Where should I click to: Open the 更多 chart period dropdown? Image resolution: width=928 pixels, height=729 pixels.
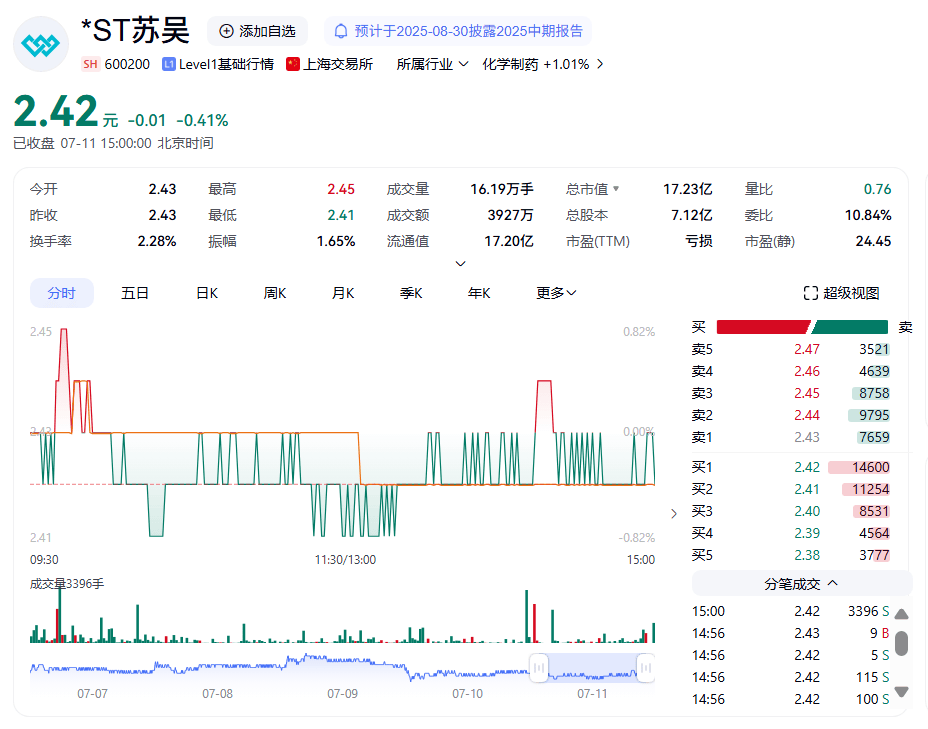pos(556,293)
